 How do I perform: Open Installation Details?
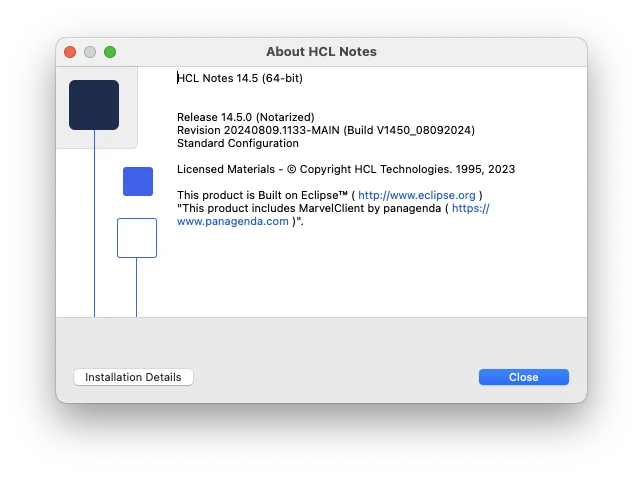click(133, 377)
